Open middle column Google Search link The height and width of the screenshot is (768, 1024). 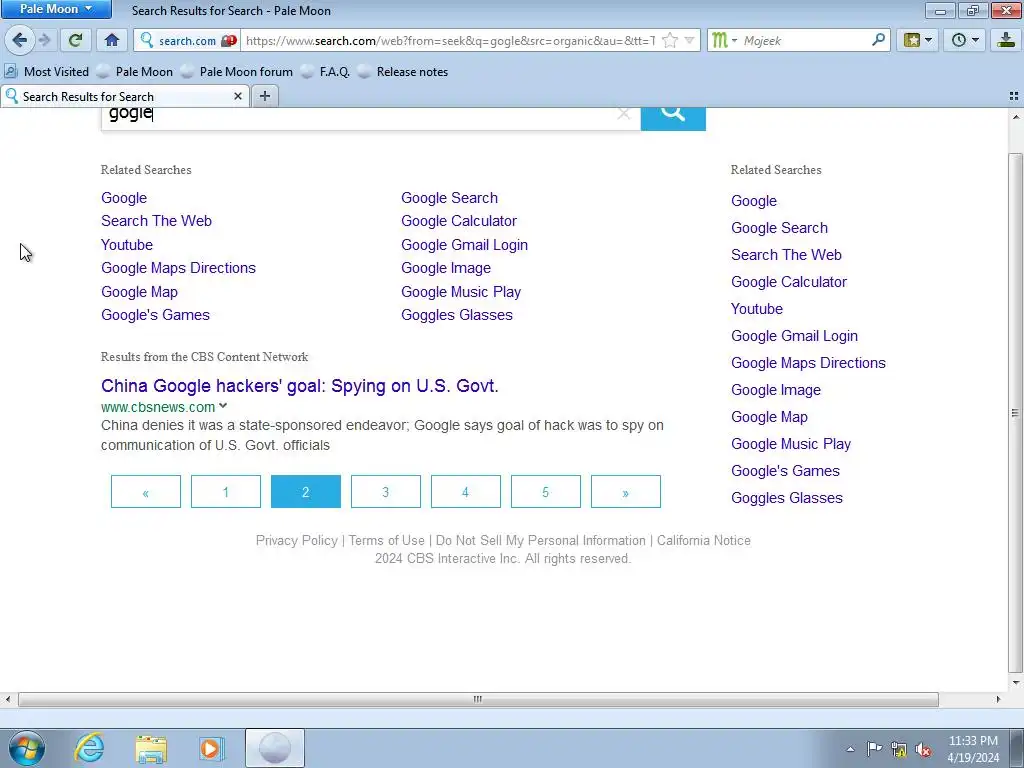[449, 198]
